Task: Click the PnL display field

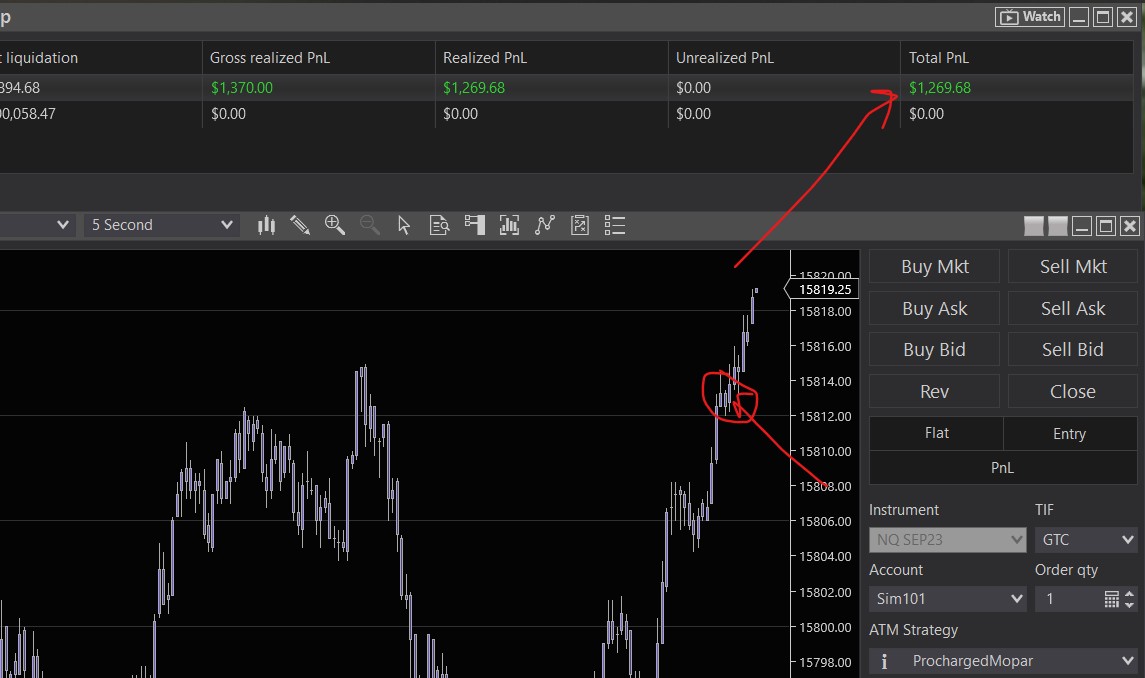Action: click(x=1003, y=468)
